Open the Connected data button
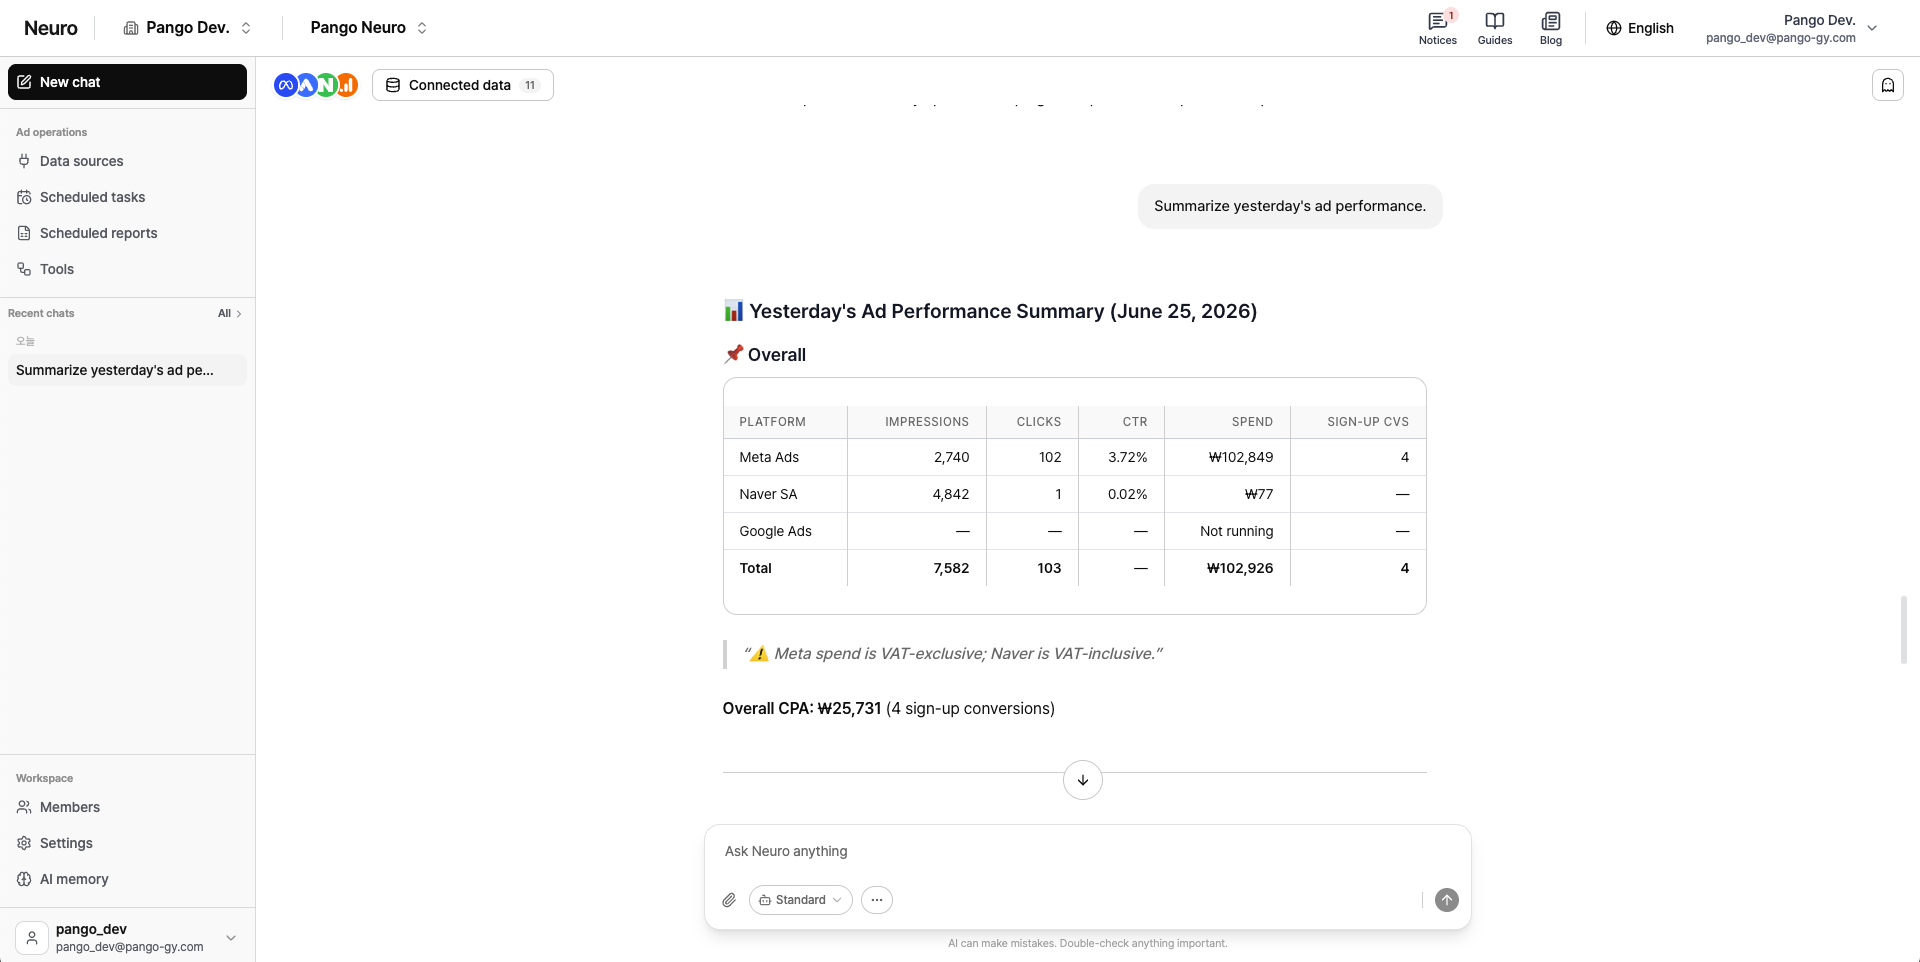This screenshot has height=962, width=1920. 462,85
